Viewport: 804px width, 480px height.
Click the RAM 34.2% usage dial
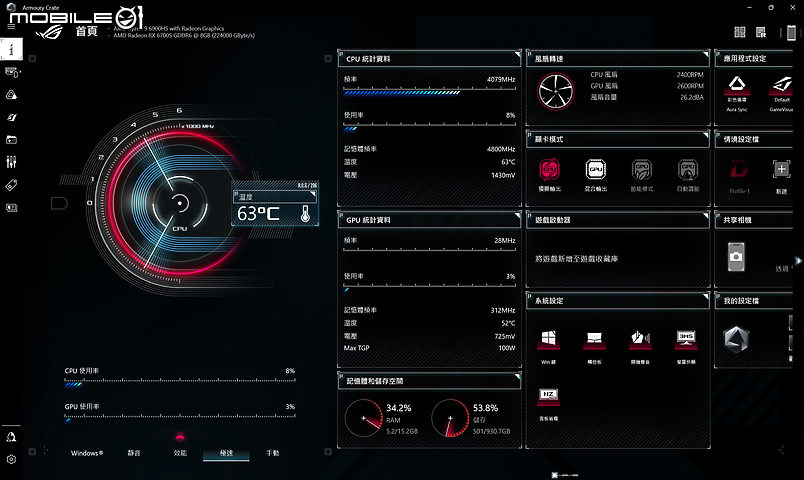(364, 418)
